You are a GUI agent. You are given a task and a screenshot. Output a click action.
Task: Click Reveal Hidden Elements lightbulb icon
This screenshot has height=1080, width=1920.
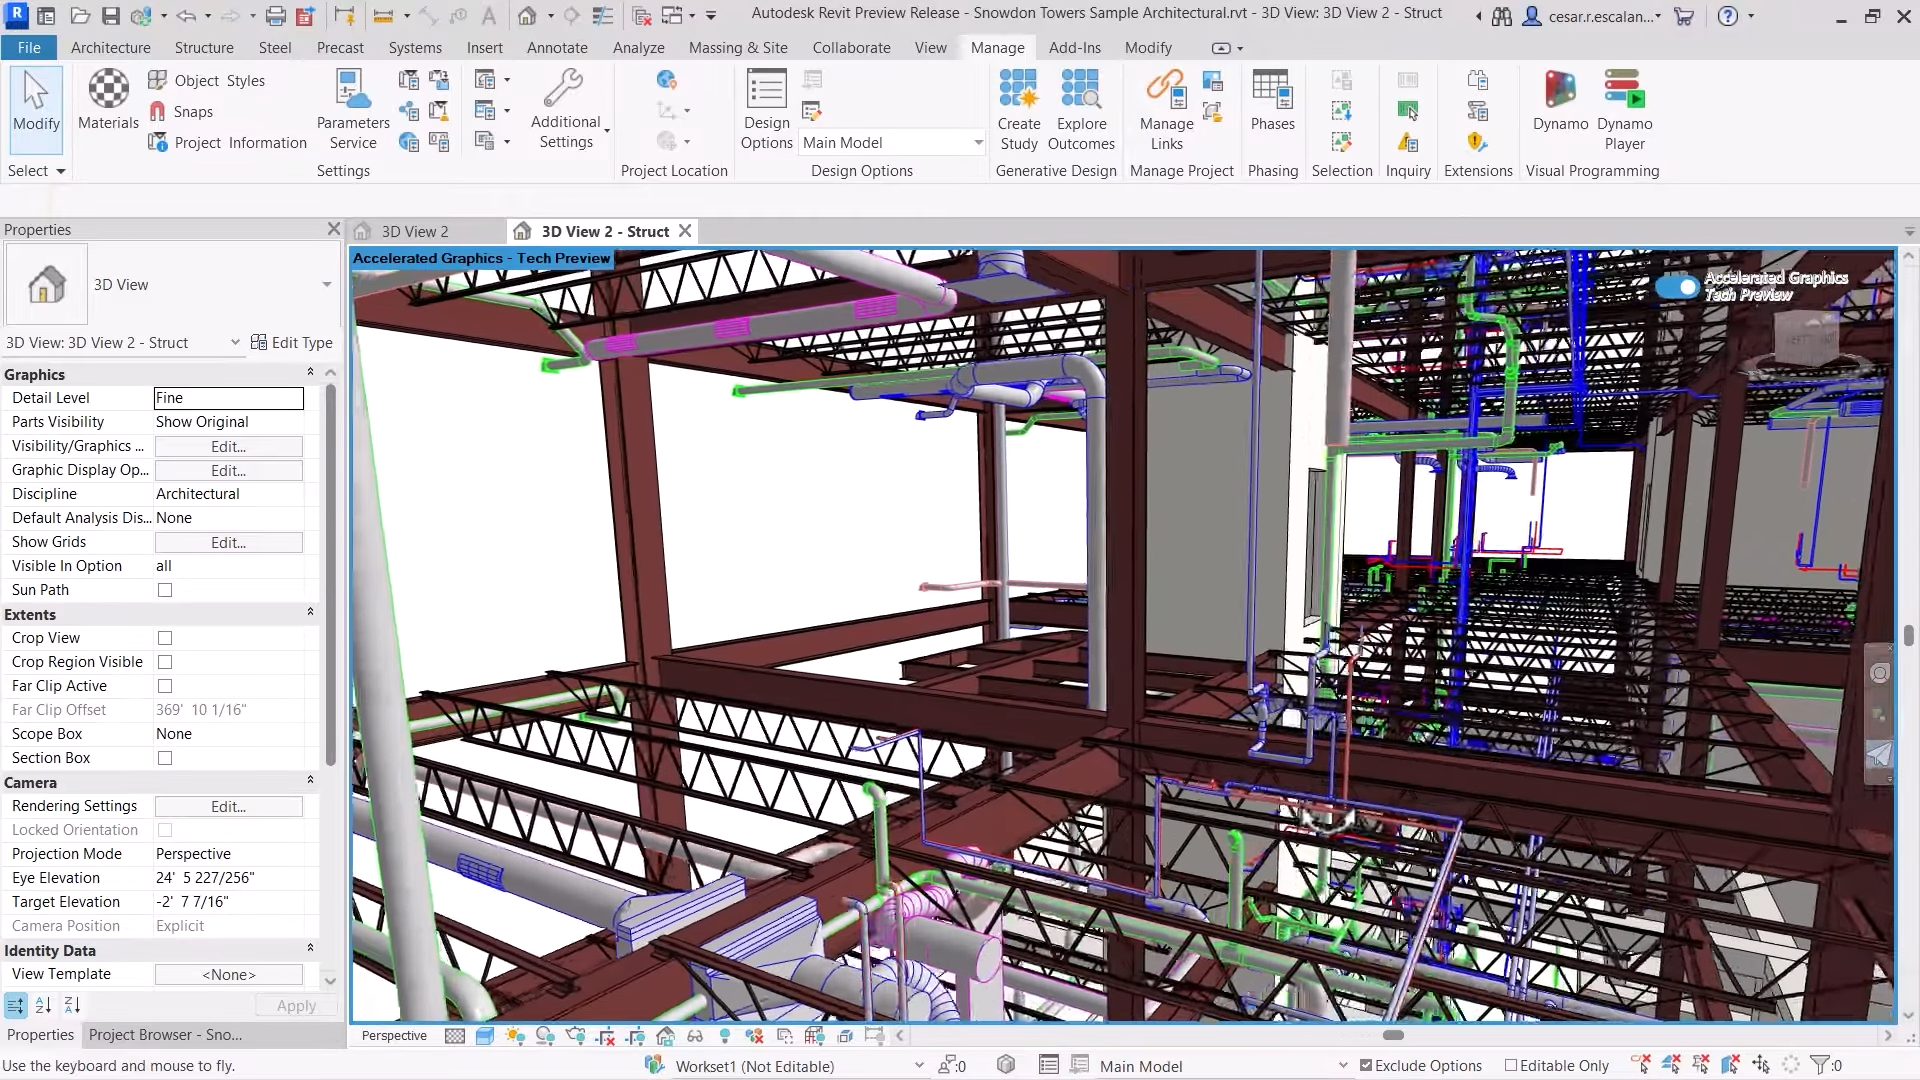point(725,1036)
